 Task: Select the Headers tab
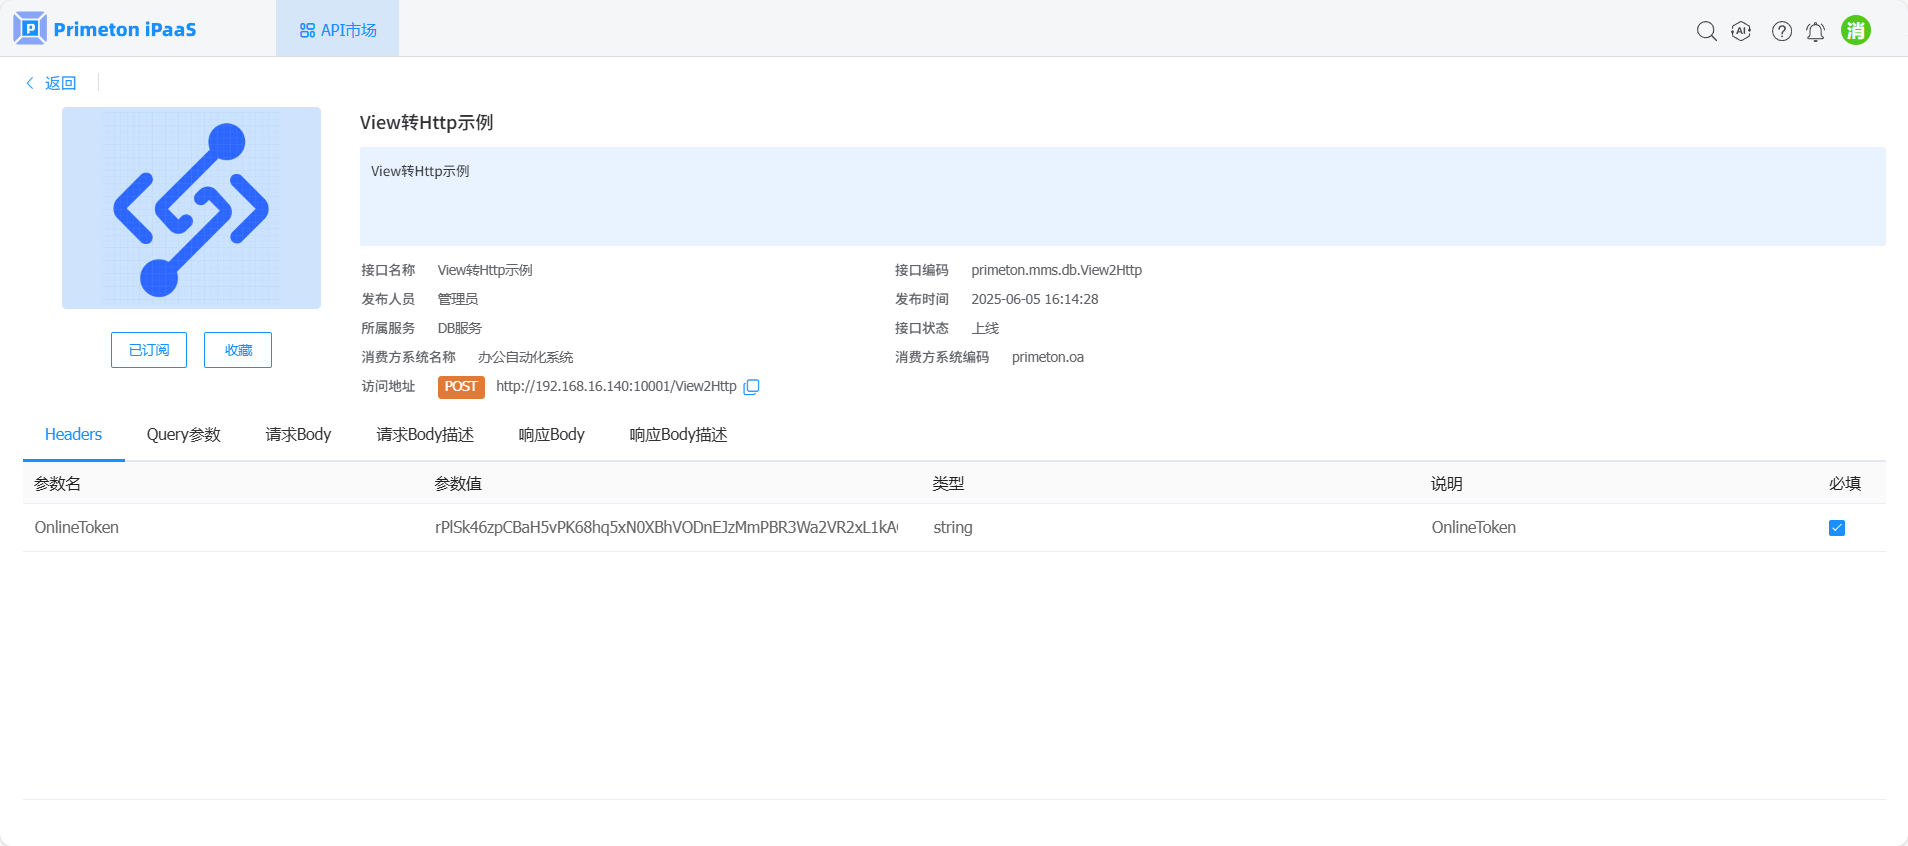pyautogui.click(x=73, y=435)
